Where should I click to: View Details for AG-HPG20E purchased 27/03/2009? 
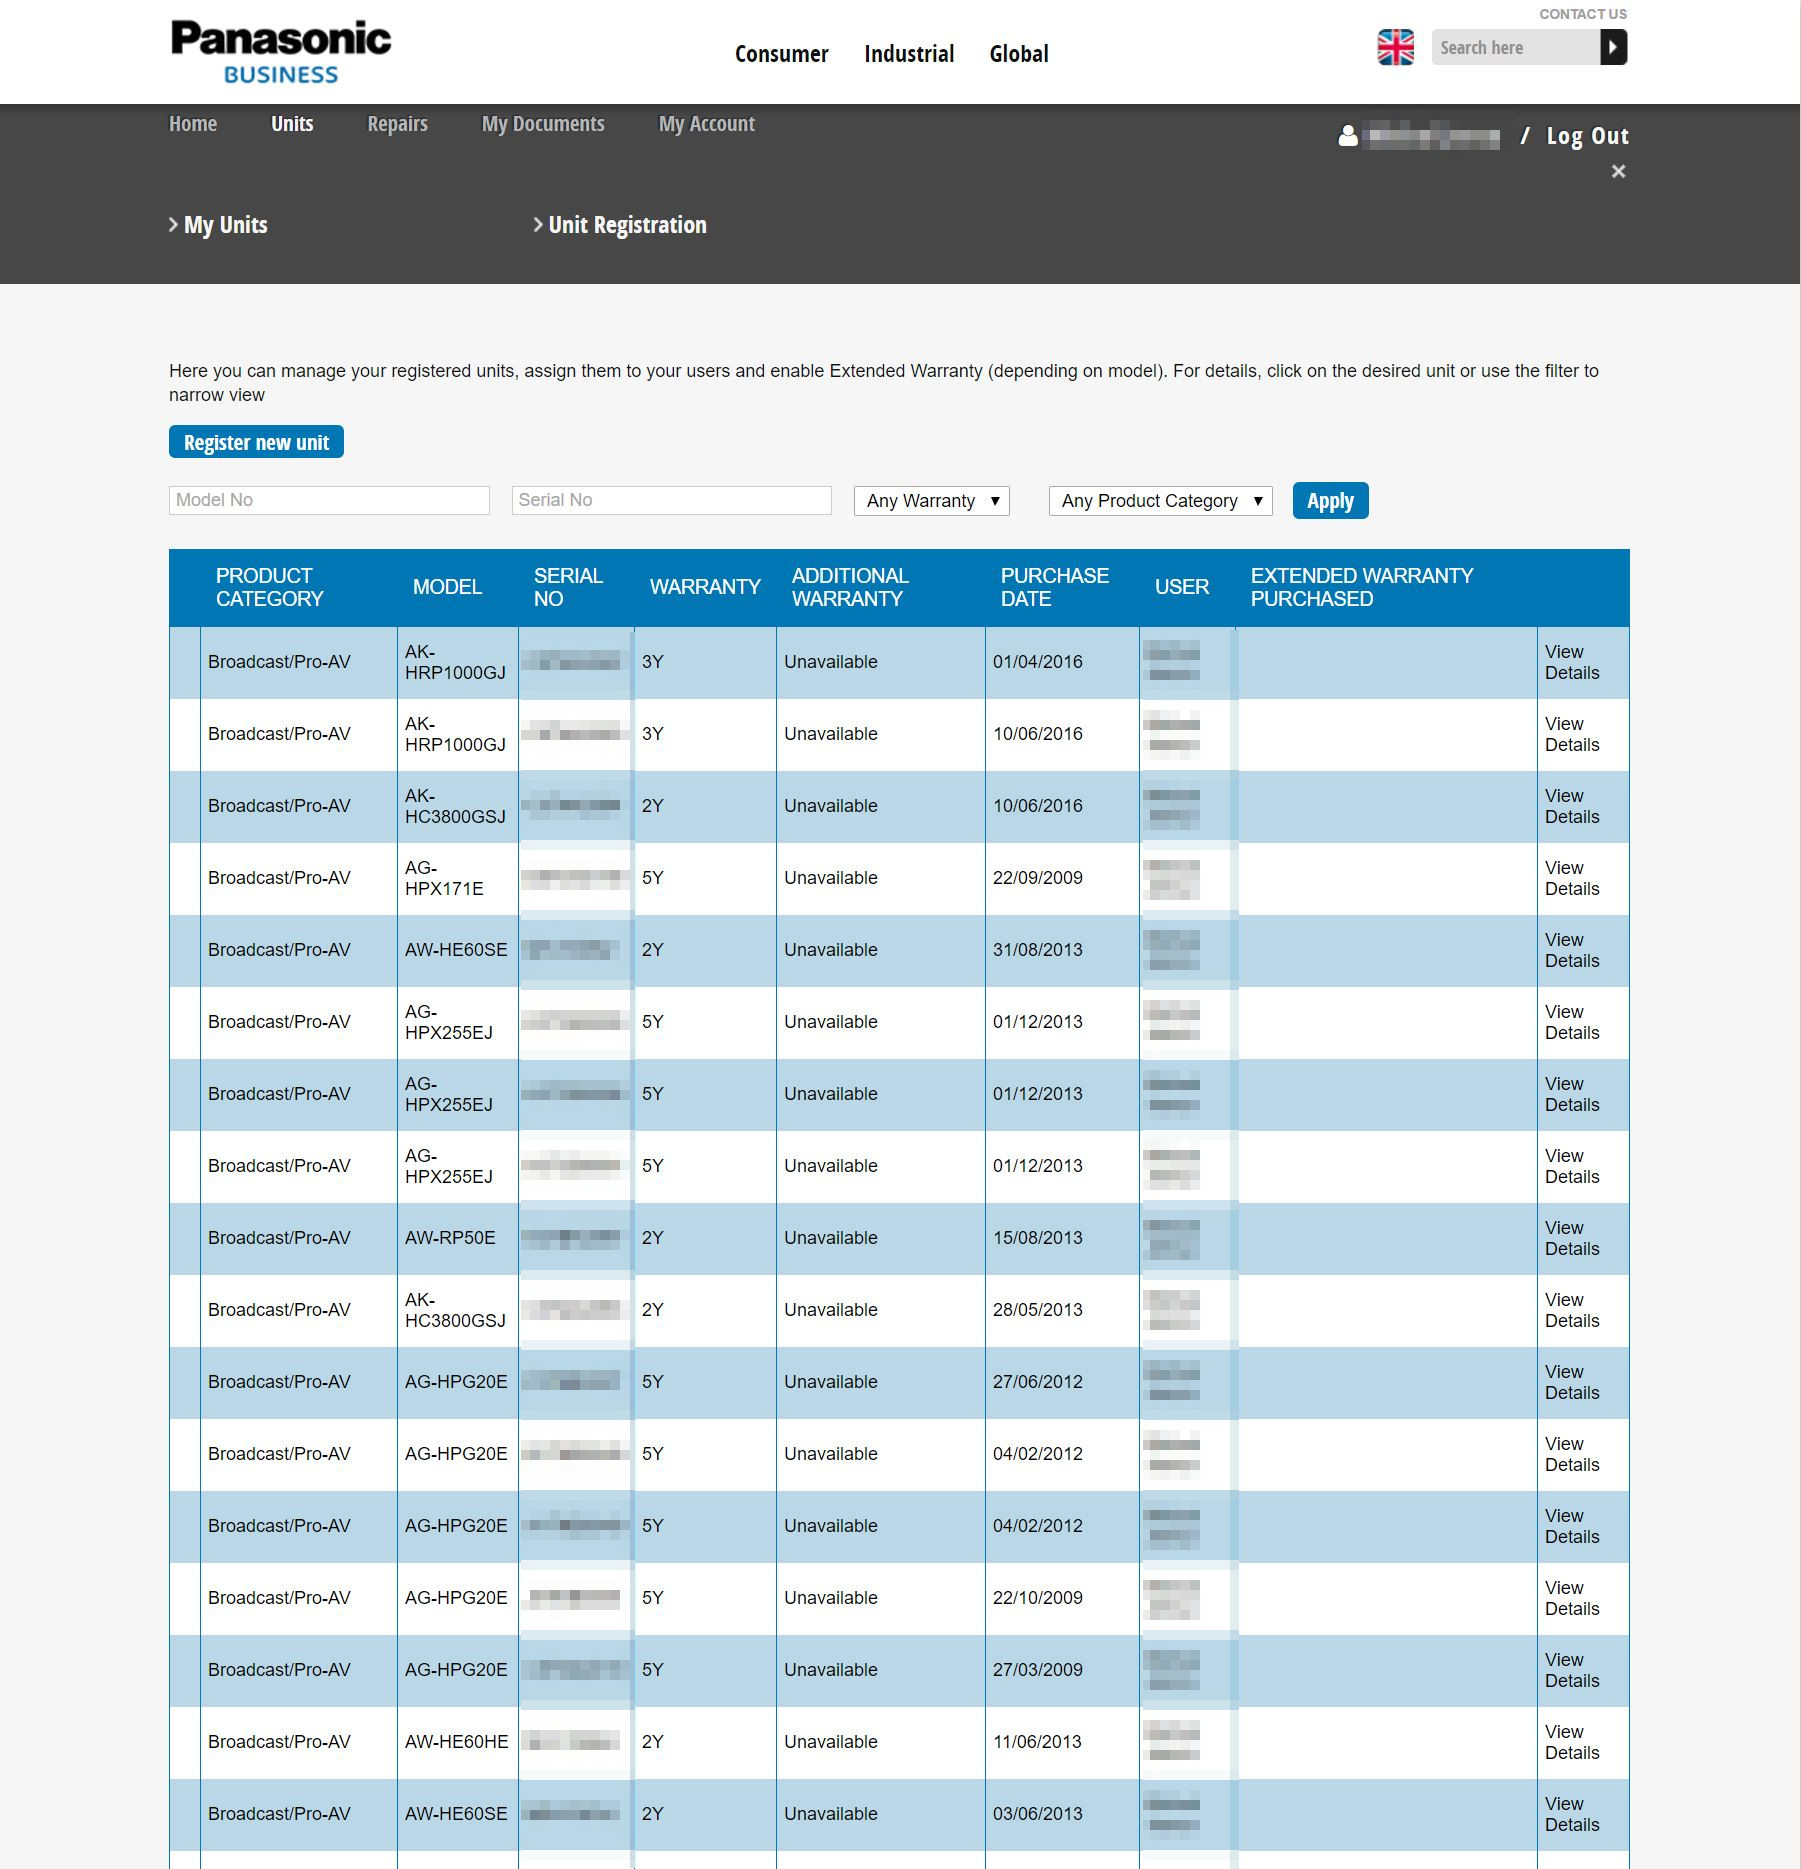coord(1572,1670)
